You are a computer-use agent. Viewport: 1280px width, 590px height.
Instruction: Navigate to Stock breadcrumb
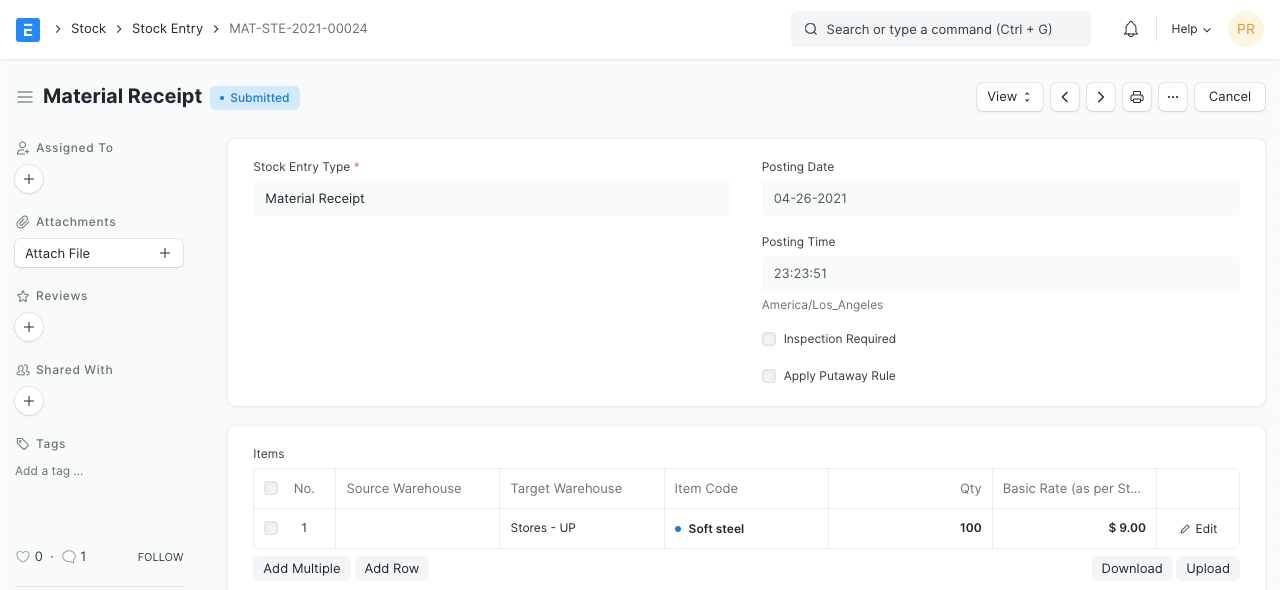(x=88, y=29)
